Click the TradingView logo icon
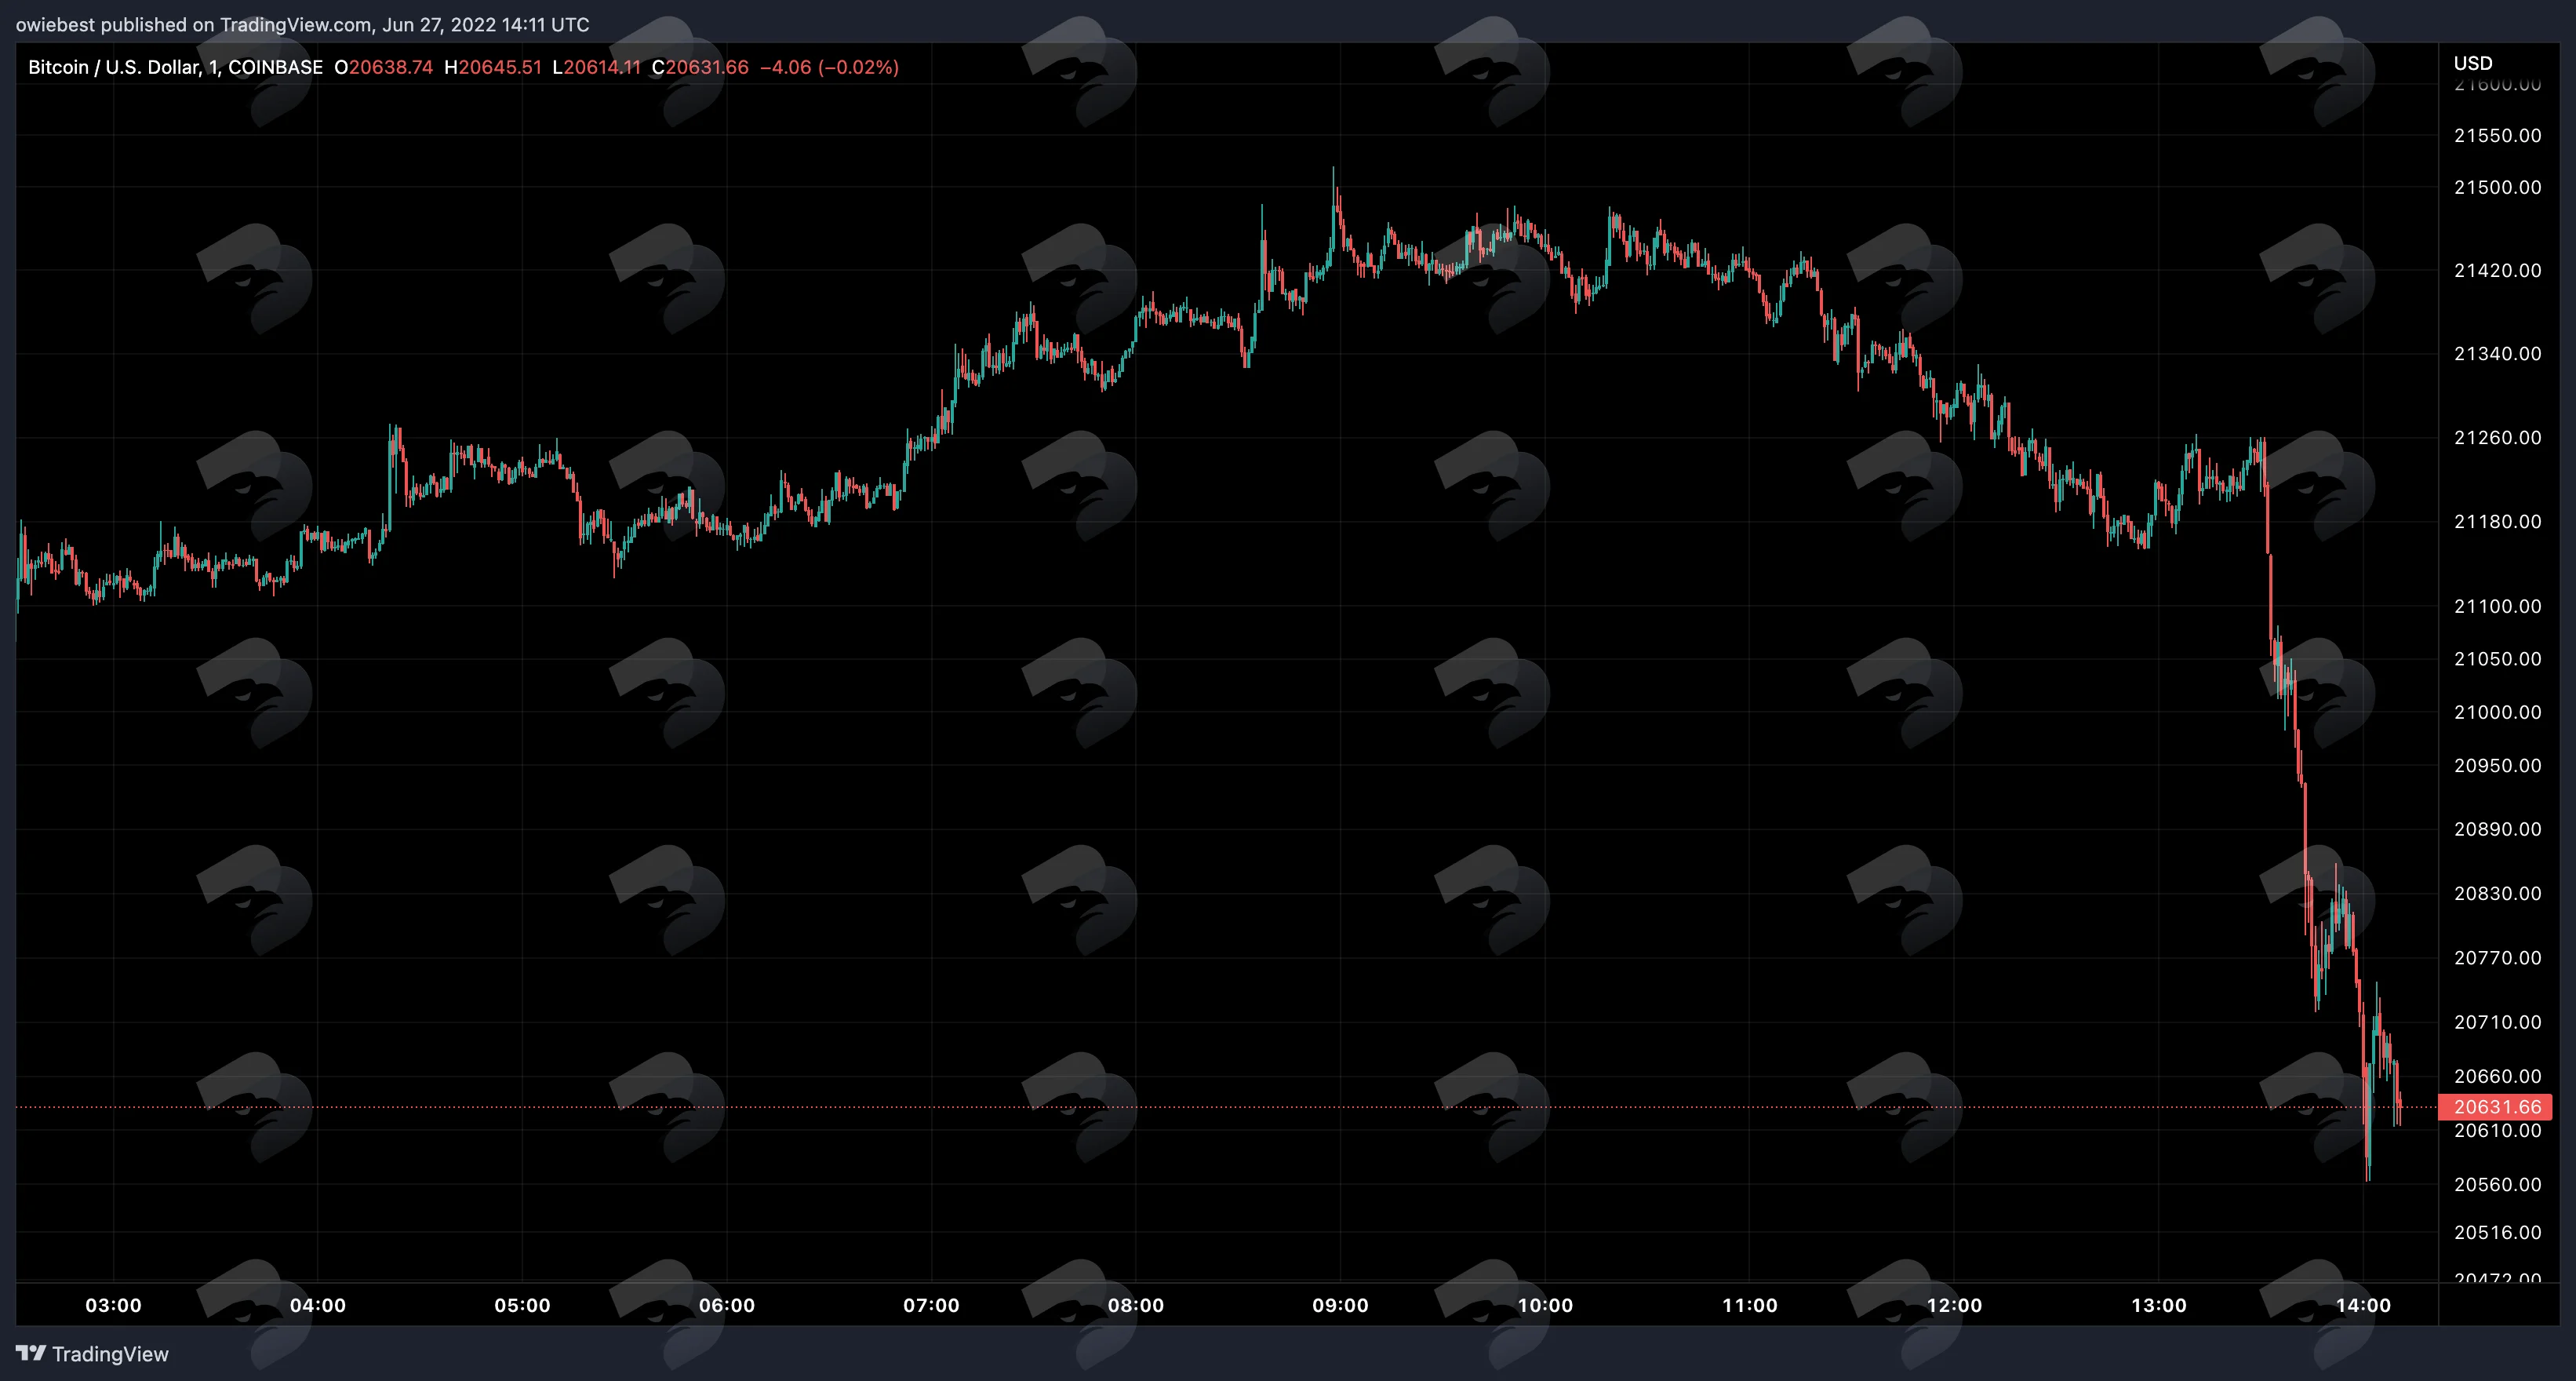The width and height of the screenshot is (2576, 1381). coord(31,1353)
